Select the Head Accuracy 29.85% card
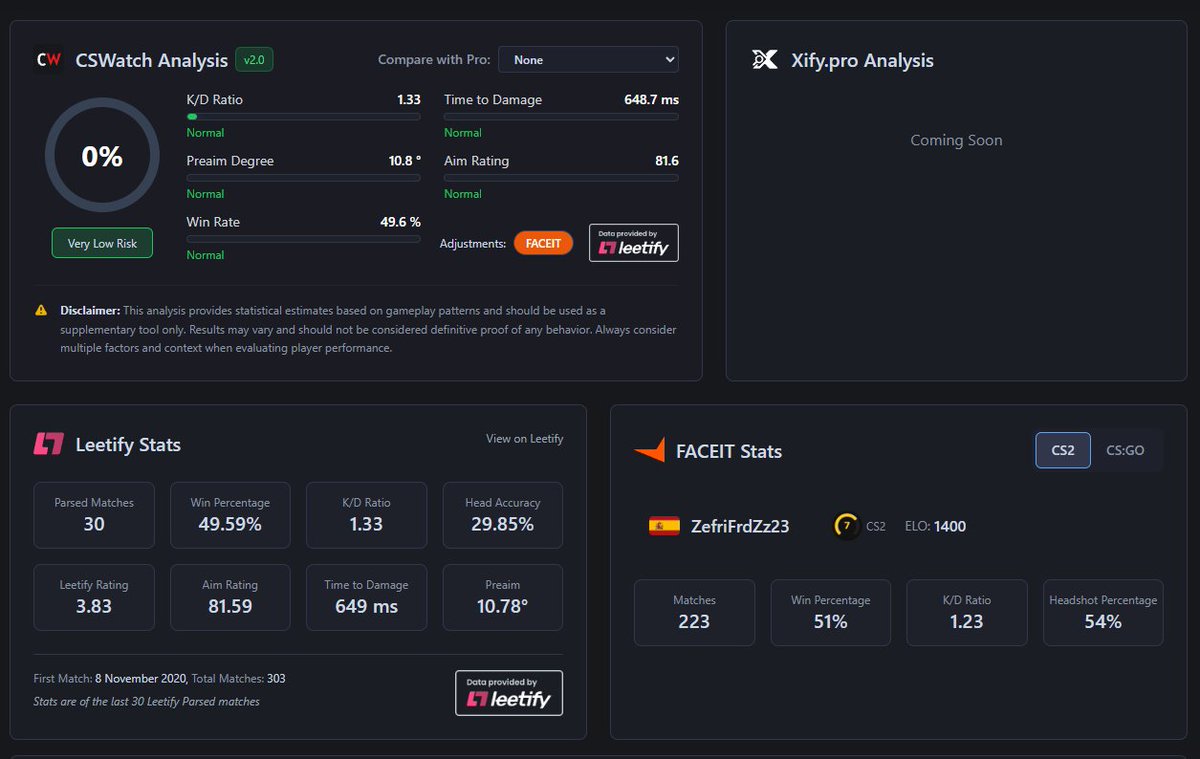 coord(503,515)
